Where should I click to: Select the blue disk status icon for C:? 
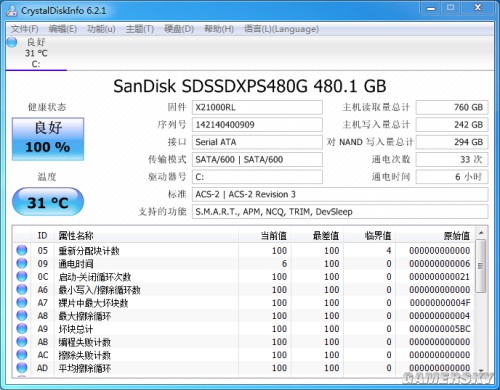tap(12, 42)
